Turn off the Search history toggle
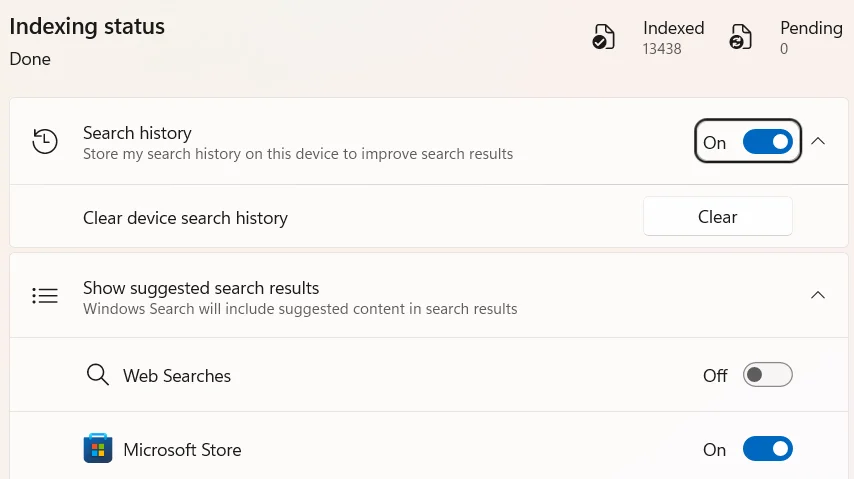The width and height of the screenshot is (854, 479). click(x=767, y=142)
